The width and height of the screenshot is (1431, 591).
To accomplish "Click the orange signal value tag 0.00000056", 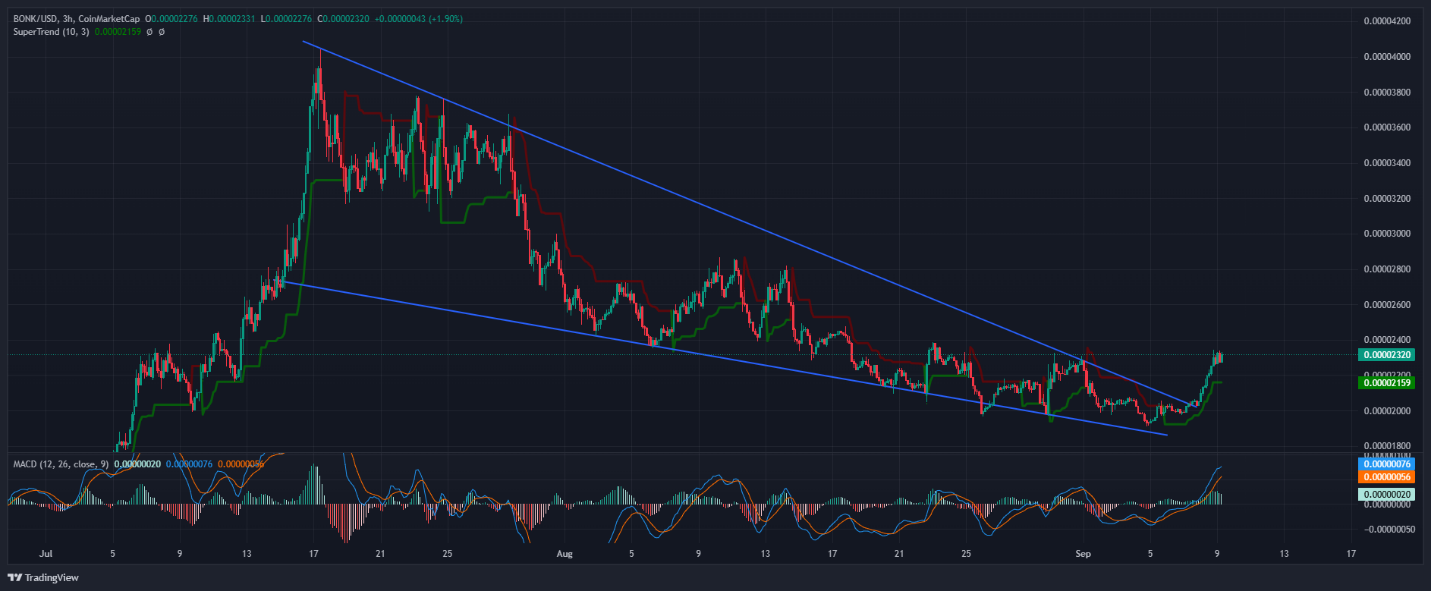I will pyautogui.click(x=1384, y=478).
